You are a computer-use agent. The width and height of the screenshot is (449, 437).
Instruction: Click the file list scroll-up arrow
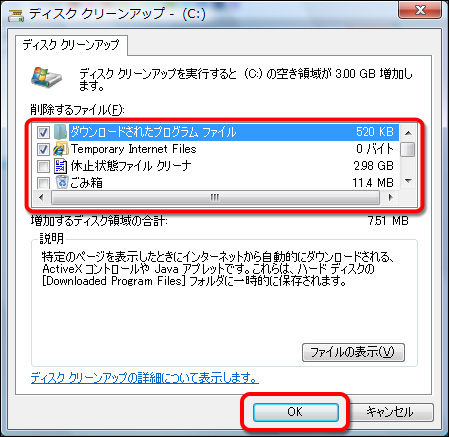coord(408,133)
